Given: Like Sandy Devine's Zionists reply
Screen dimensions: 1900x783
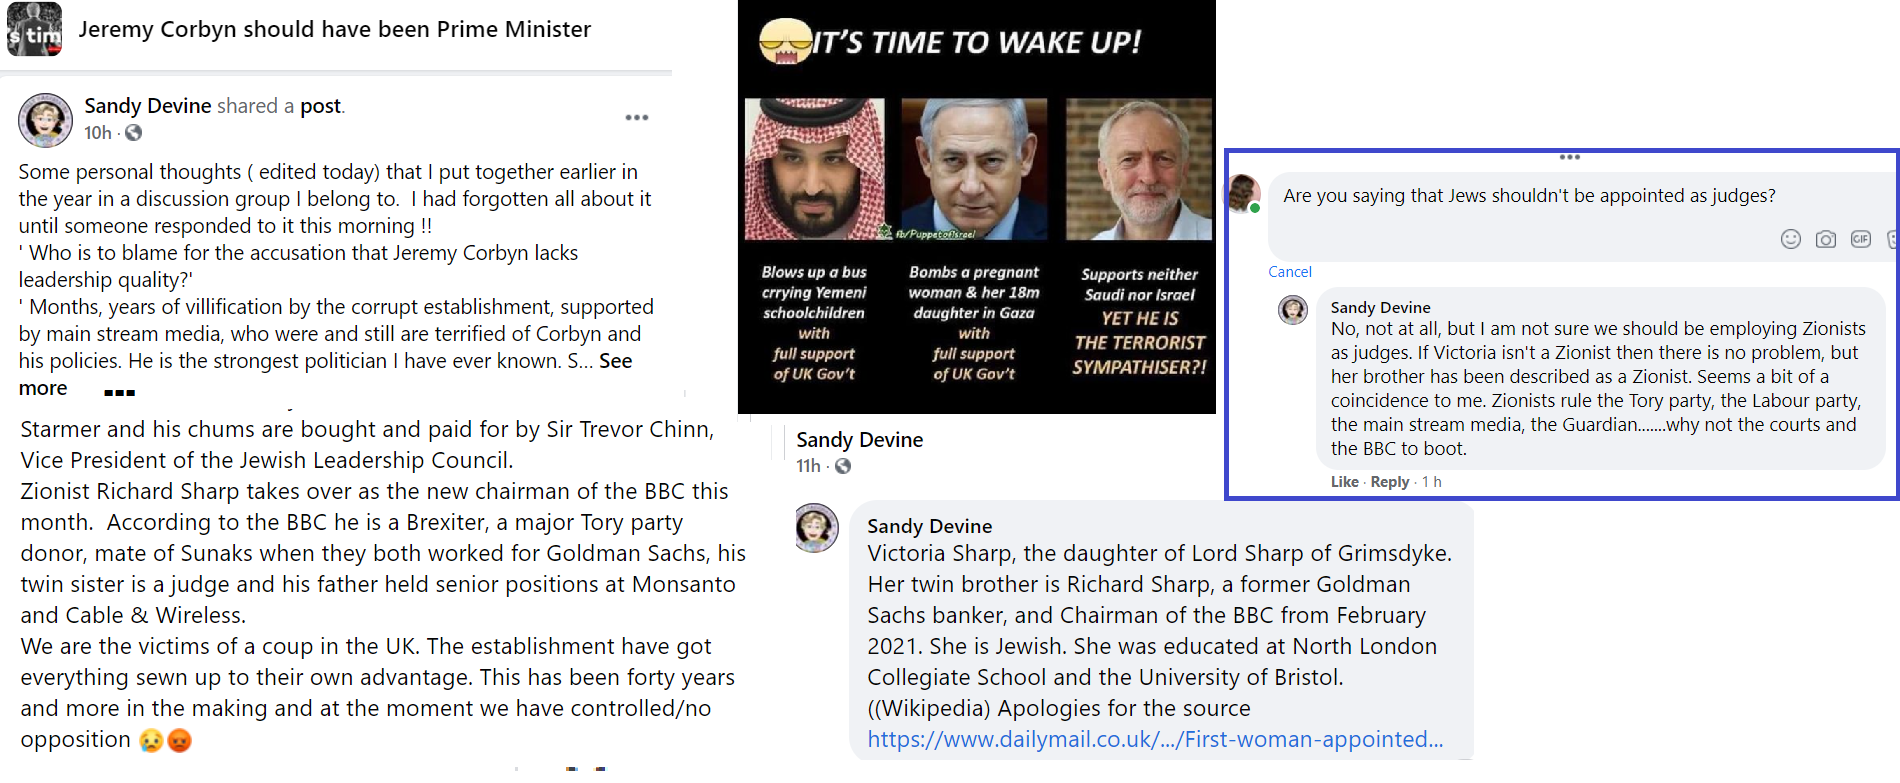Looking at the screenshot, I should 1344,482.
